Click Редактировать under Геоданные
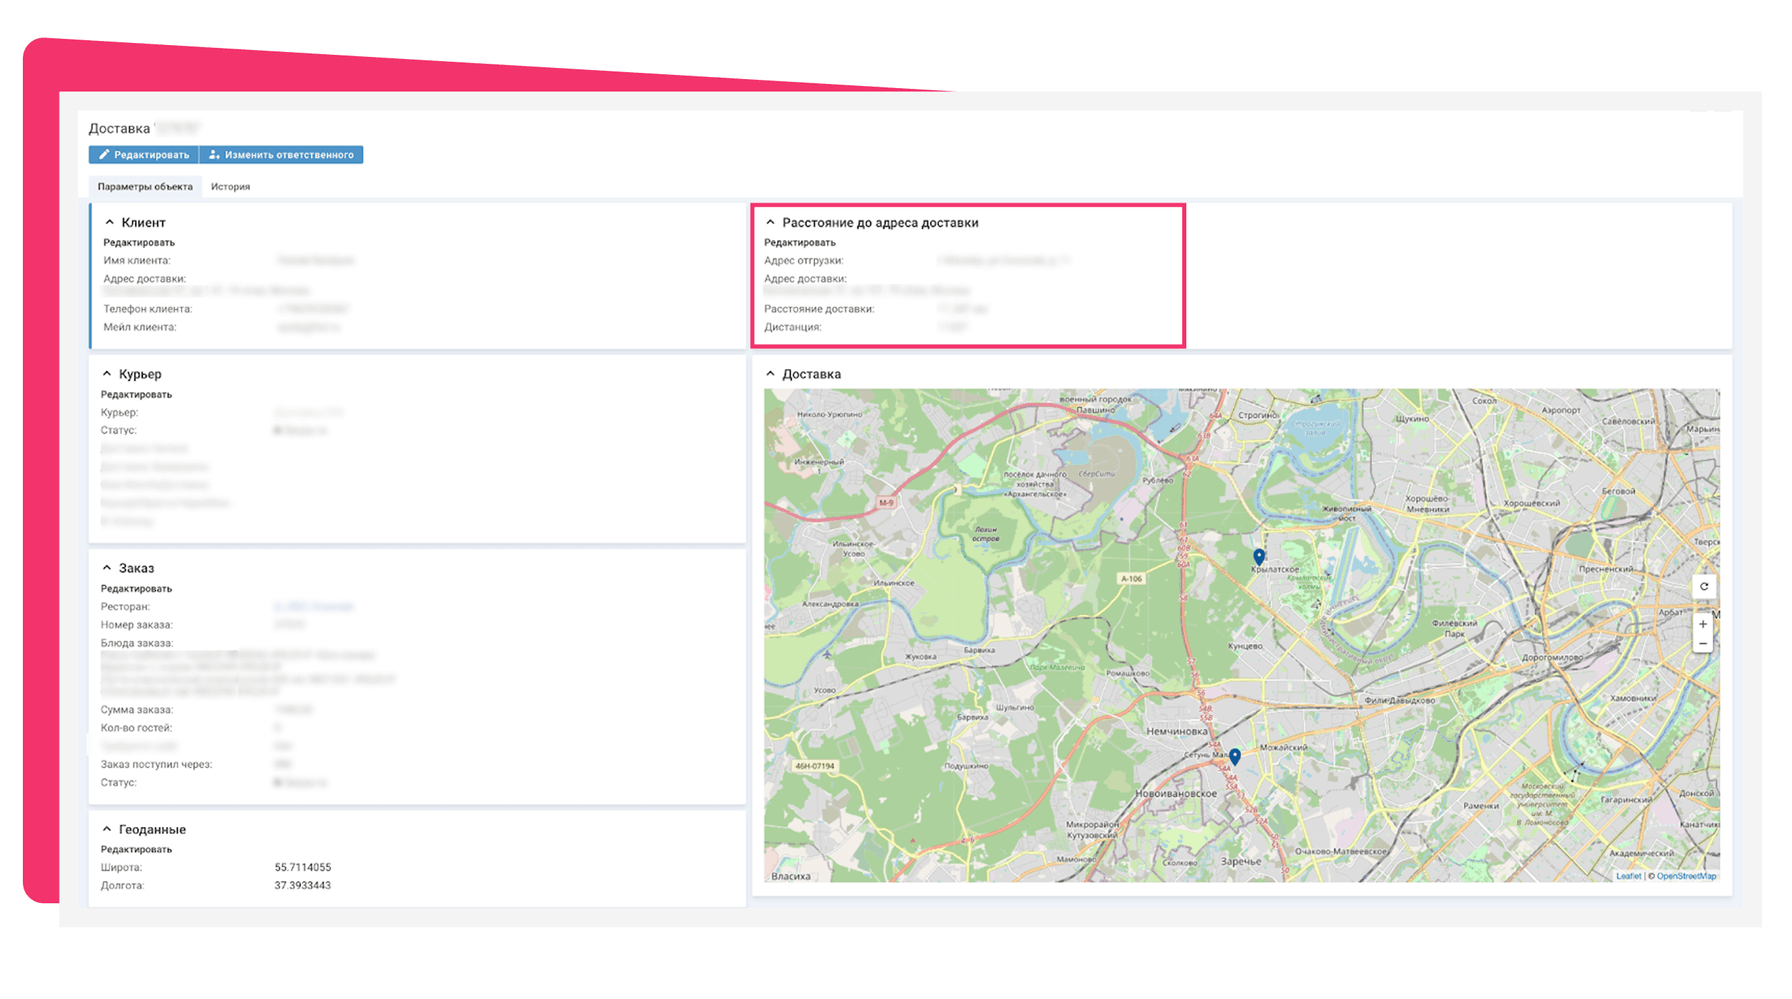Screen dimensions: 1792x999 pos(136,849)
